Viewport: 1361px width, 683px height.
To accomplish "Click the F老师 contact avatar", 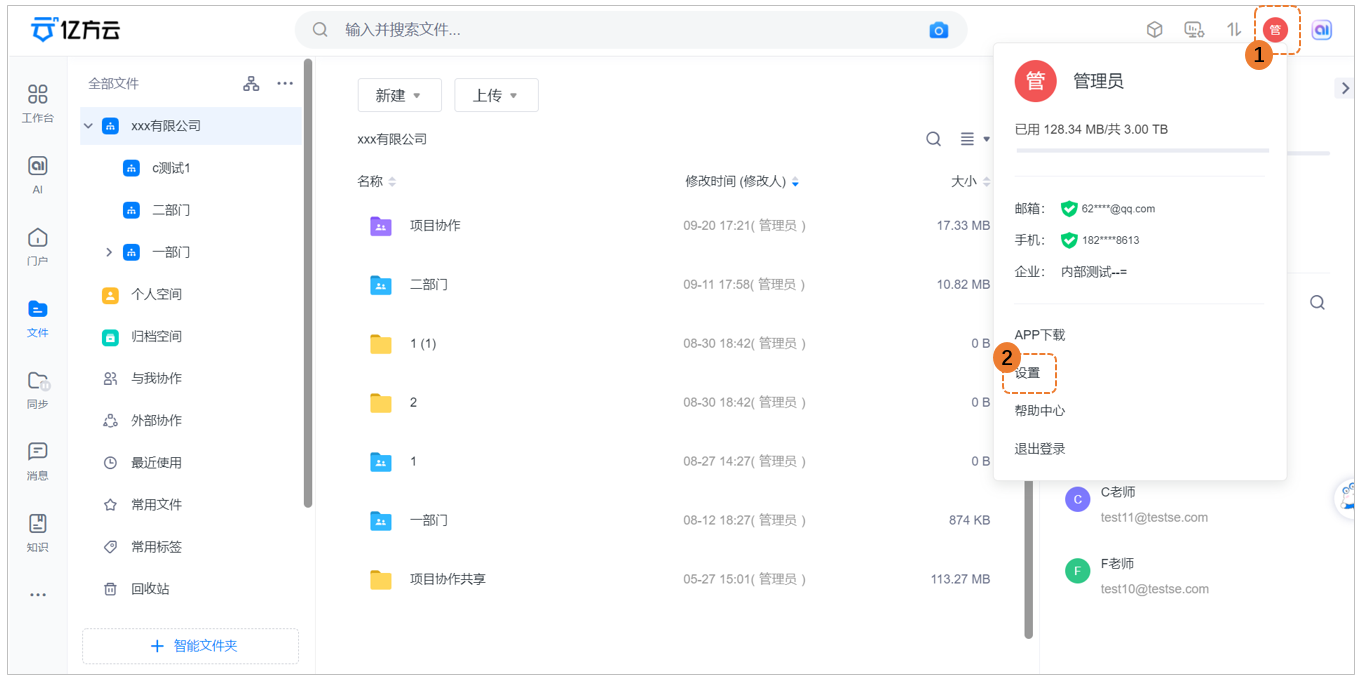I will click(x=1077, y=572).
